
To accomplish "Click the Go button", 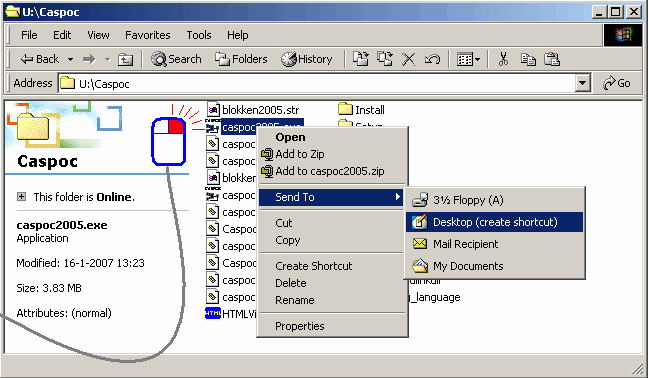I will tap(617, 84).
